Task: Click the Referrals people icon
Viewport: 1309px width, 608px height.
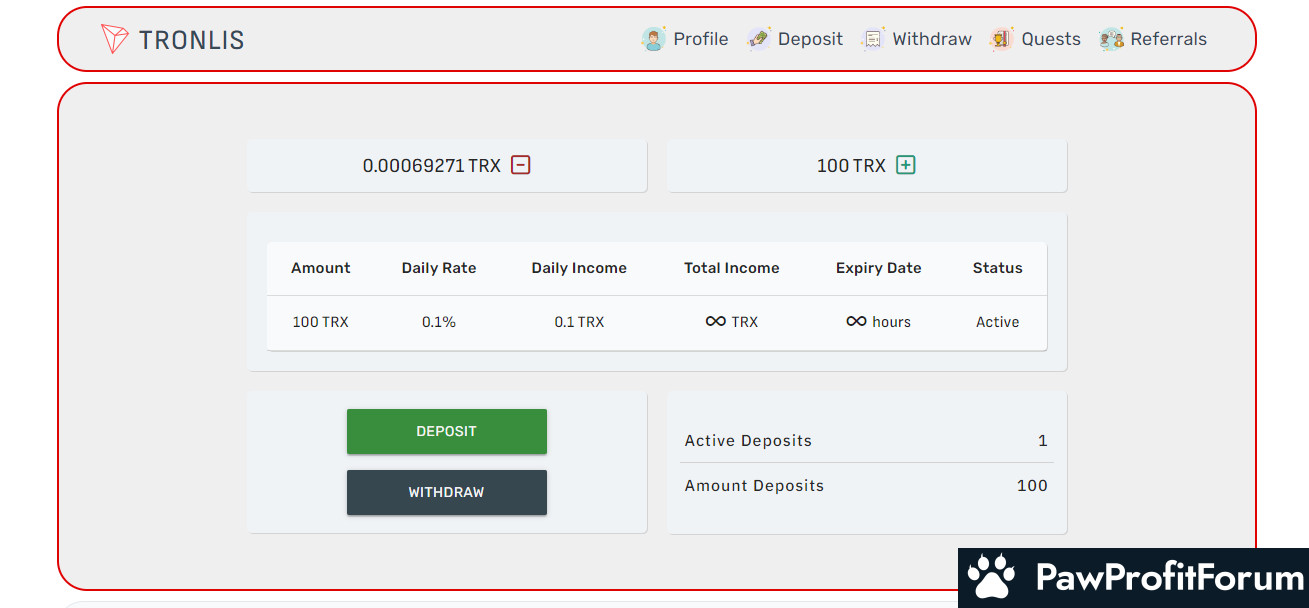Action: point(1111,39)
